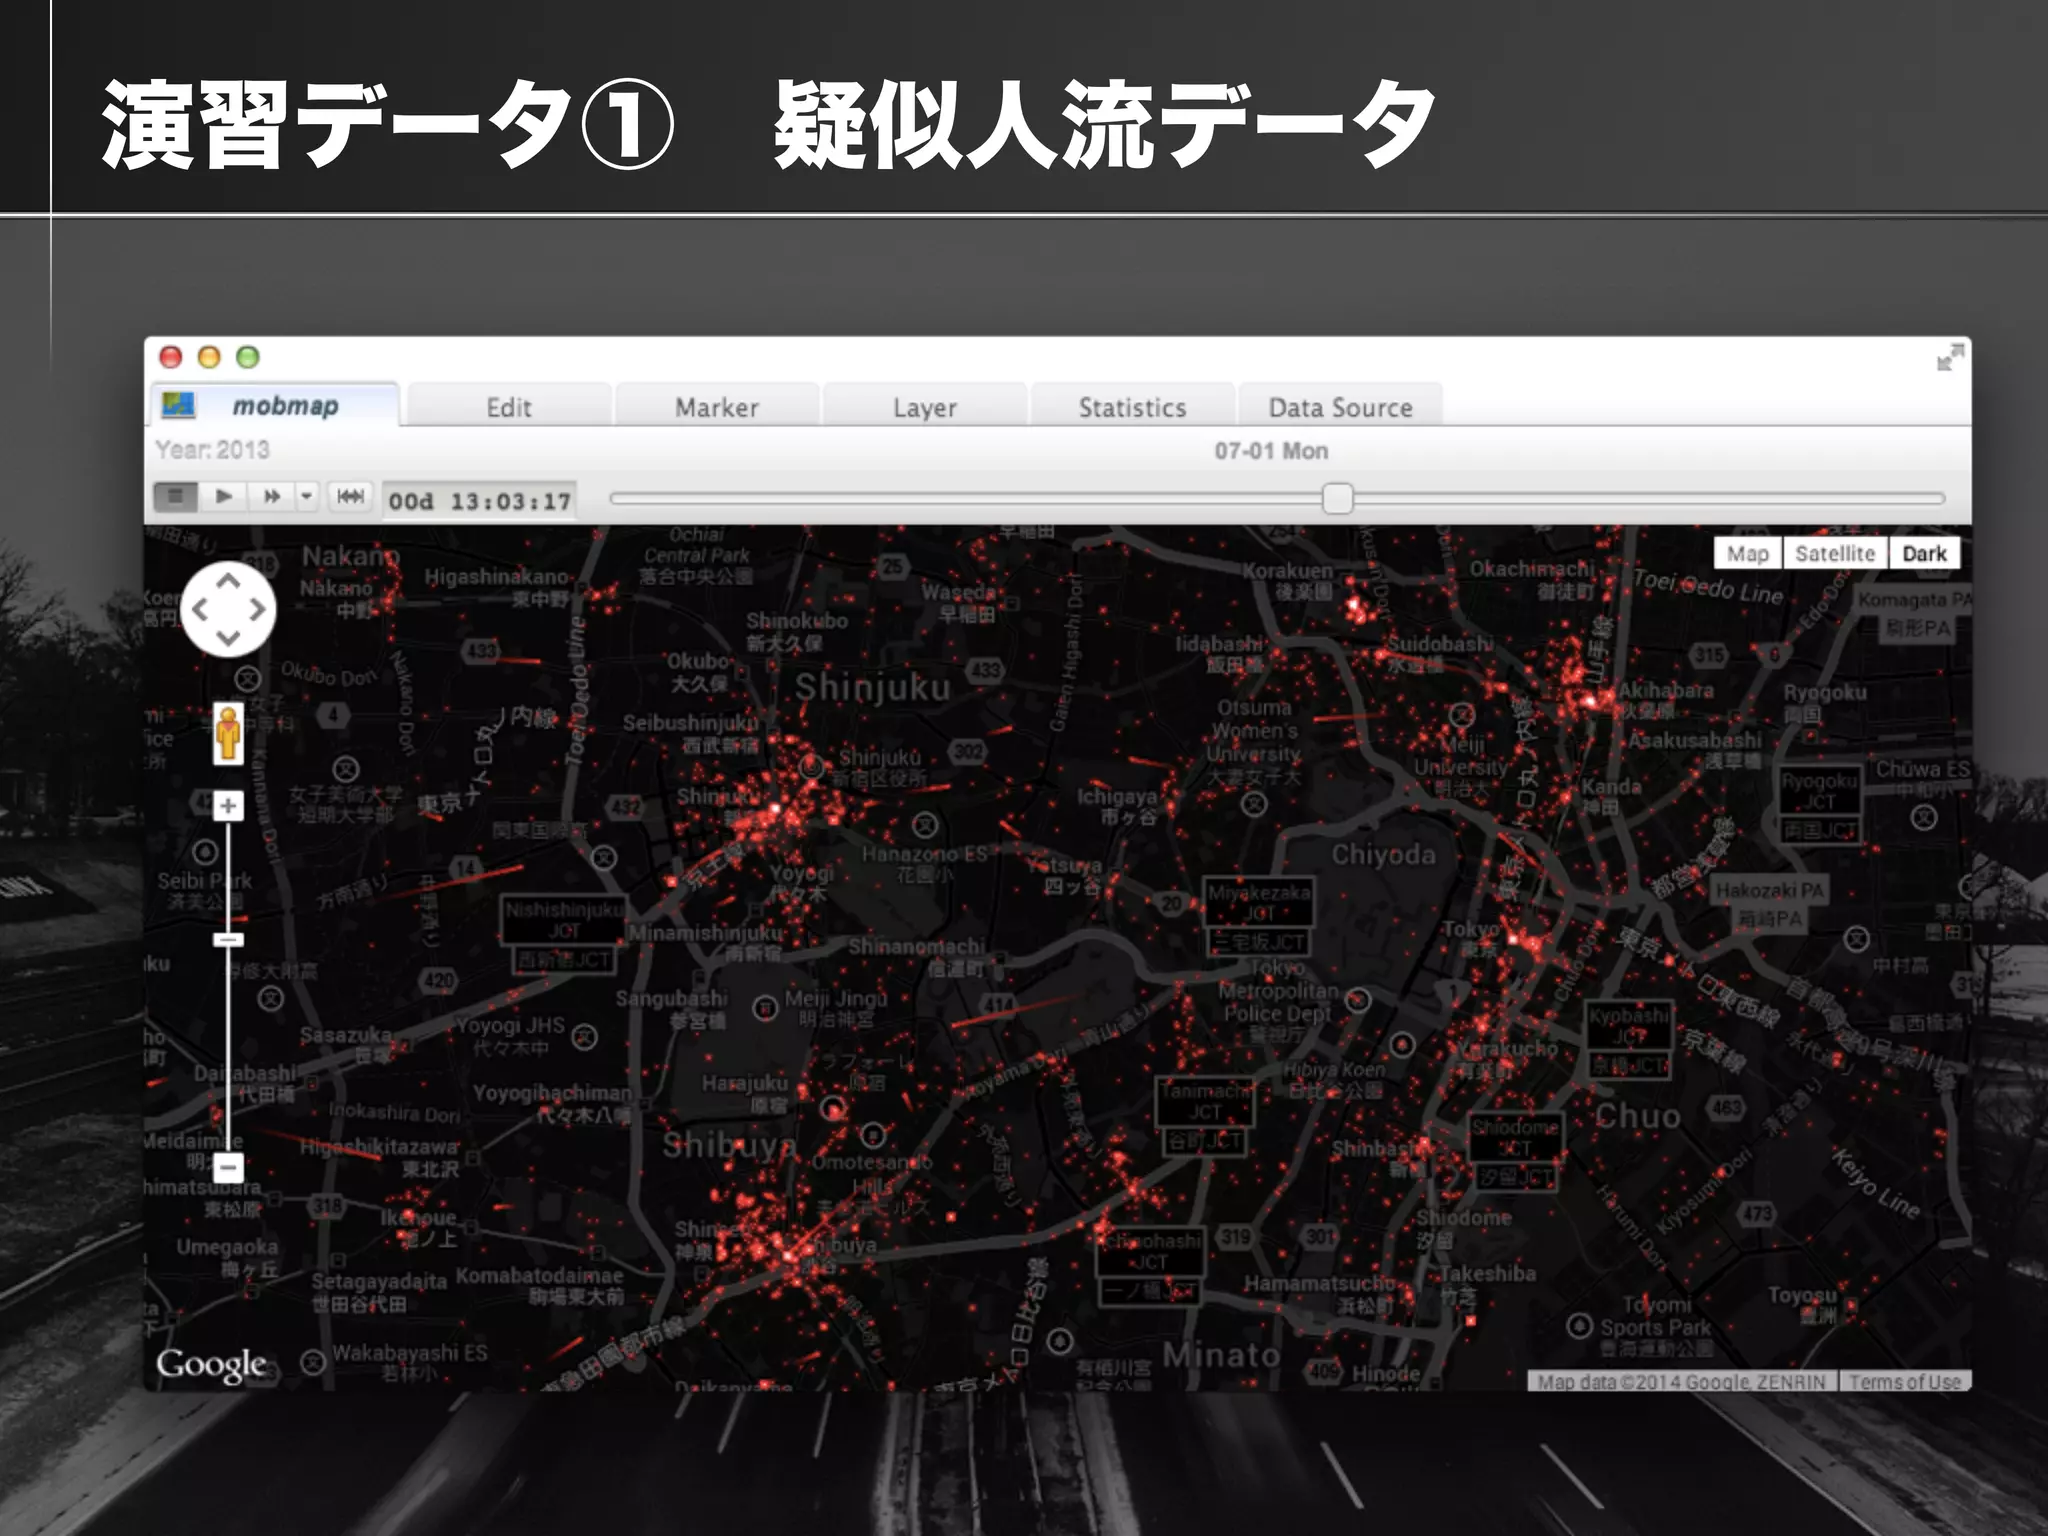This screenshot has height=1536, width=2048.
Task: Start playback with the play button
Action: 224,497
